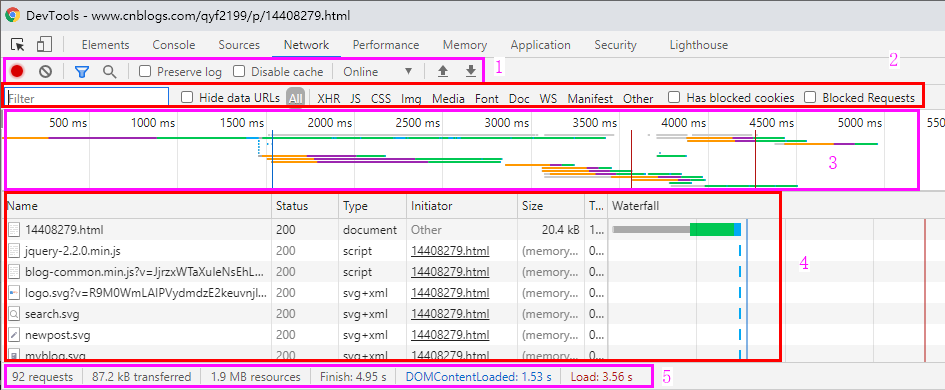Sort by the Size column header
The width and height of the screenshot is (945, 390).
click(551, 206)
